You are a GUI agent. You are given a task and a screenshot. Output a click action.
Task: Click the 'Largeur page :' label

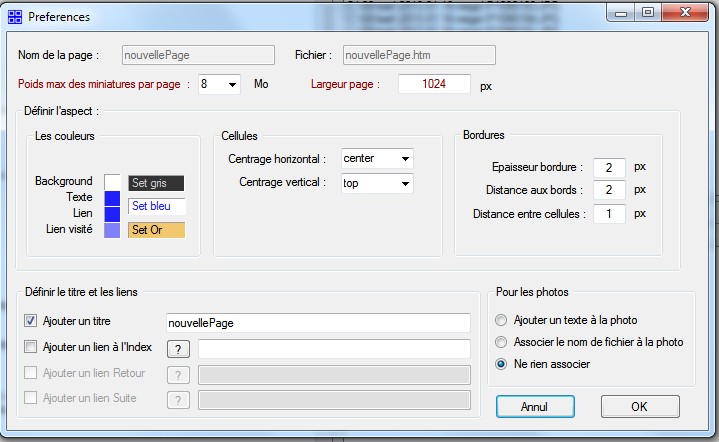point(345,84)
